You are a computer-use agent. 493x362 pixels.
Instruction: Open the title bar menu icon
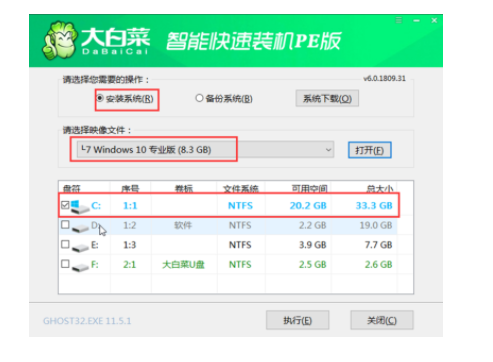(399, 20)
